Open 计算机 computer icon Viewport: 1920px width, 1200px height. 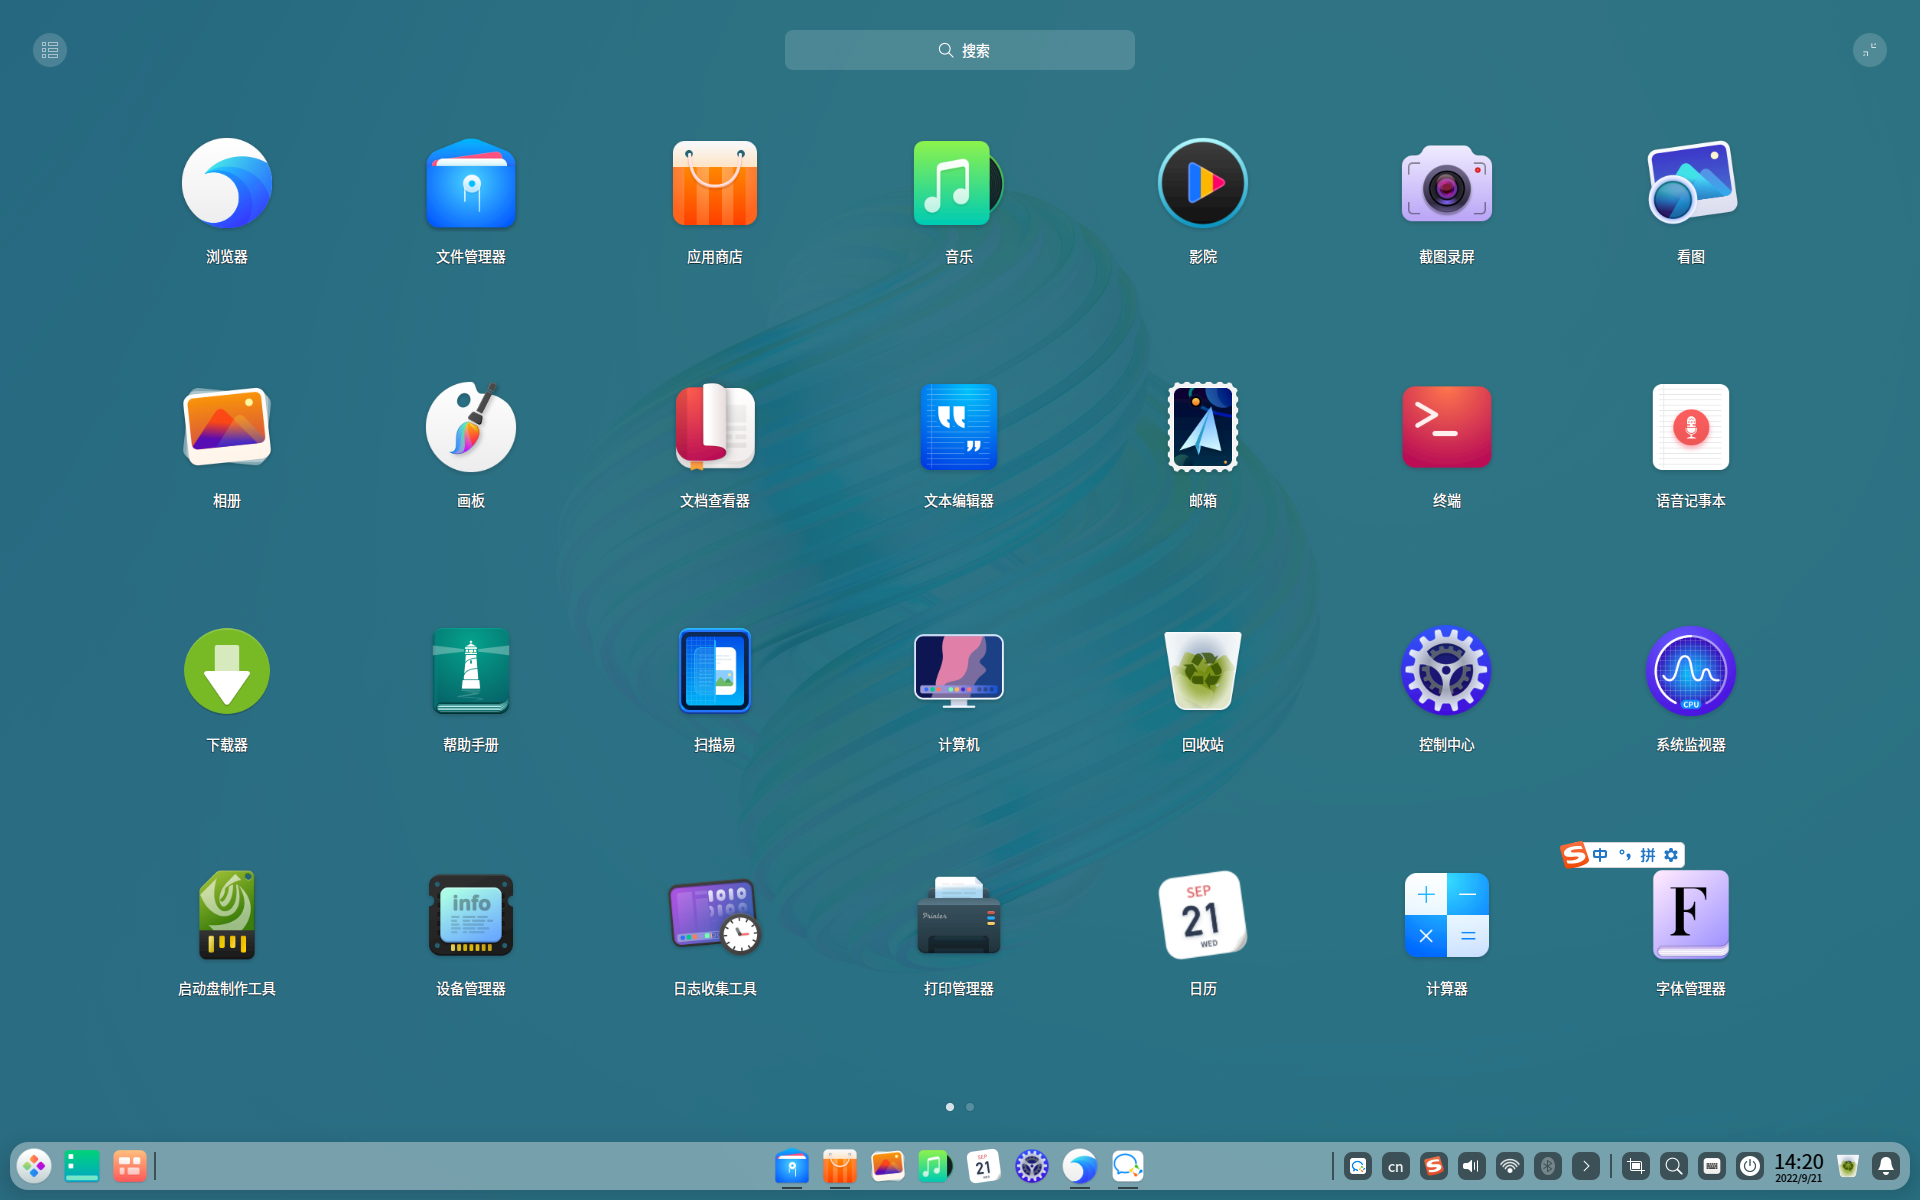(x=959, y=671)
